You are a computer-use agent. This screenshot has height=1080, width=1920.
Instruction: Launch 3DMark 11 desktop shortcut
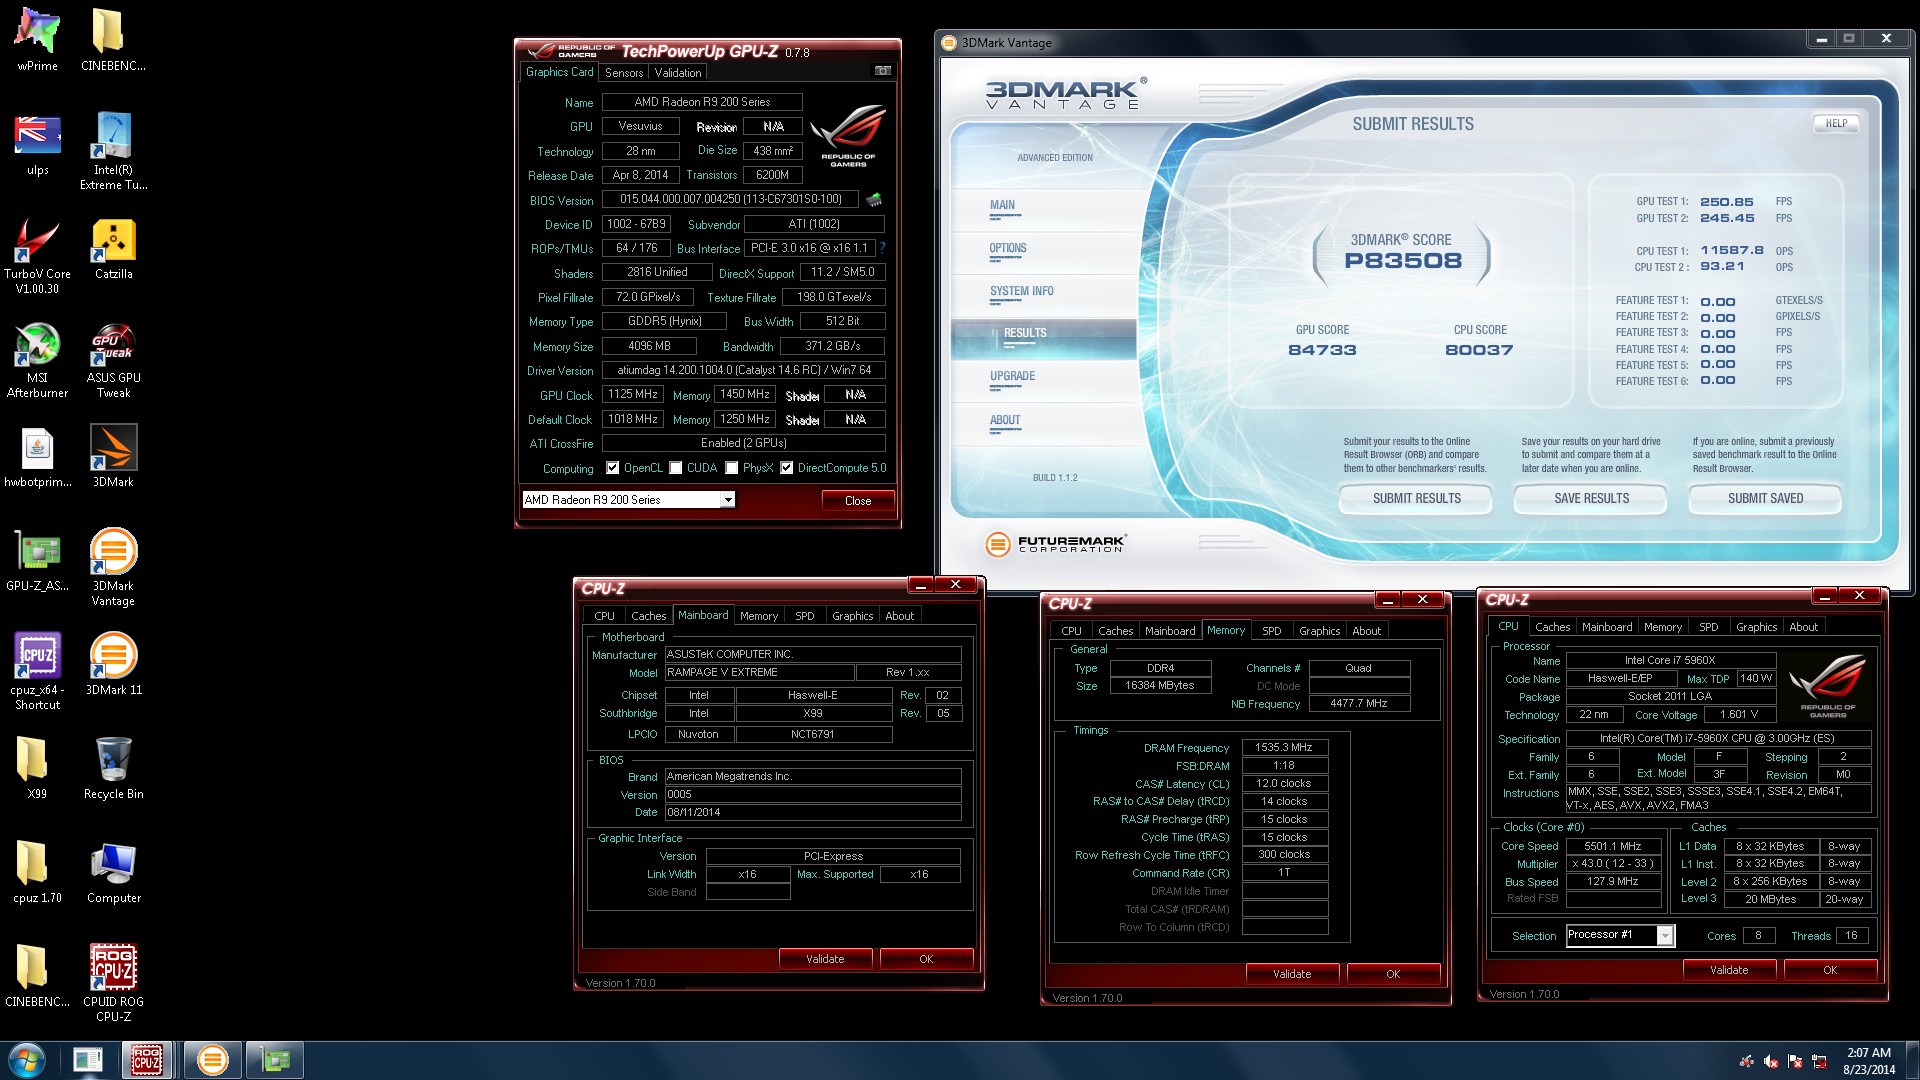(x=113, y=665)
